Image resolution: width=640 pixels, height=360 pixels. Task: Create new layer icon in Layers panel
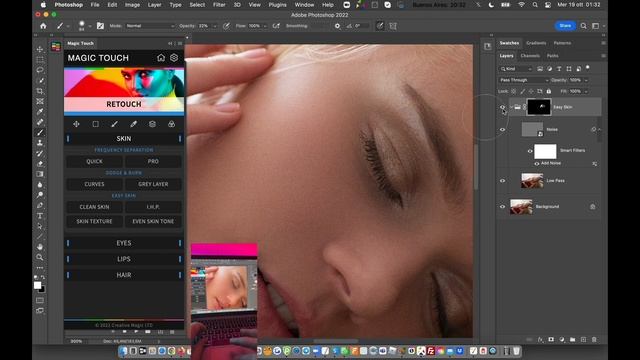click(583, 340)
